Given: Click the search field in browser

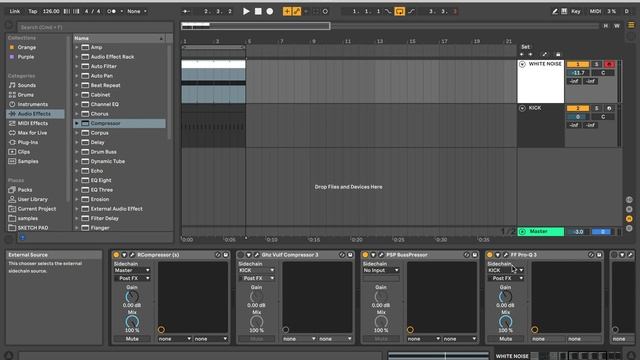Looking at the screenshot, I should tap(96, 27).
